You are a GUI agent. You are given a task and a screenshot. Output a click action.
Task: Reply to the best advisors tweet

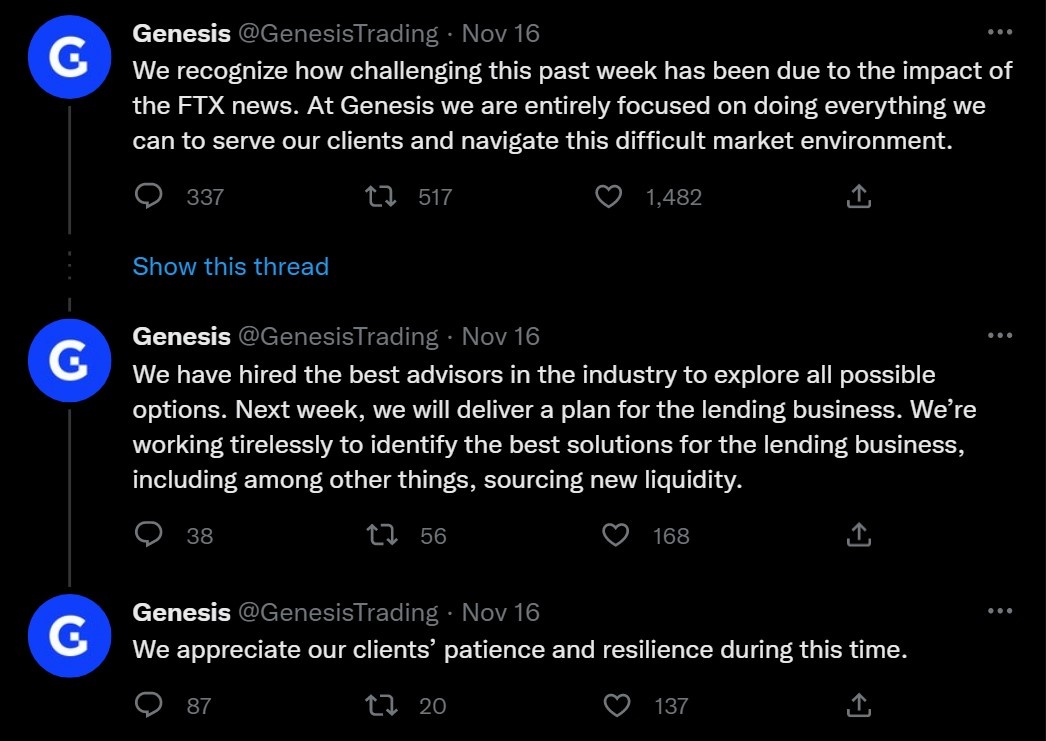(148, 535)
